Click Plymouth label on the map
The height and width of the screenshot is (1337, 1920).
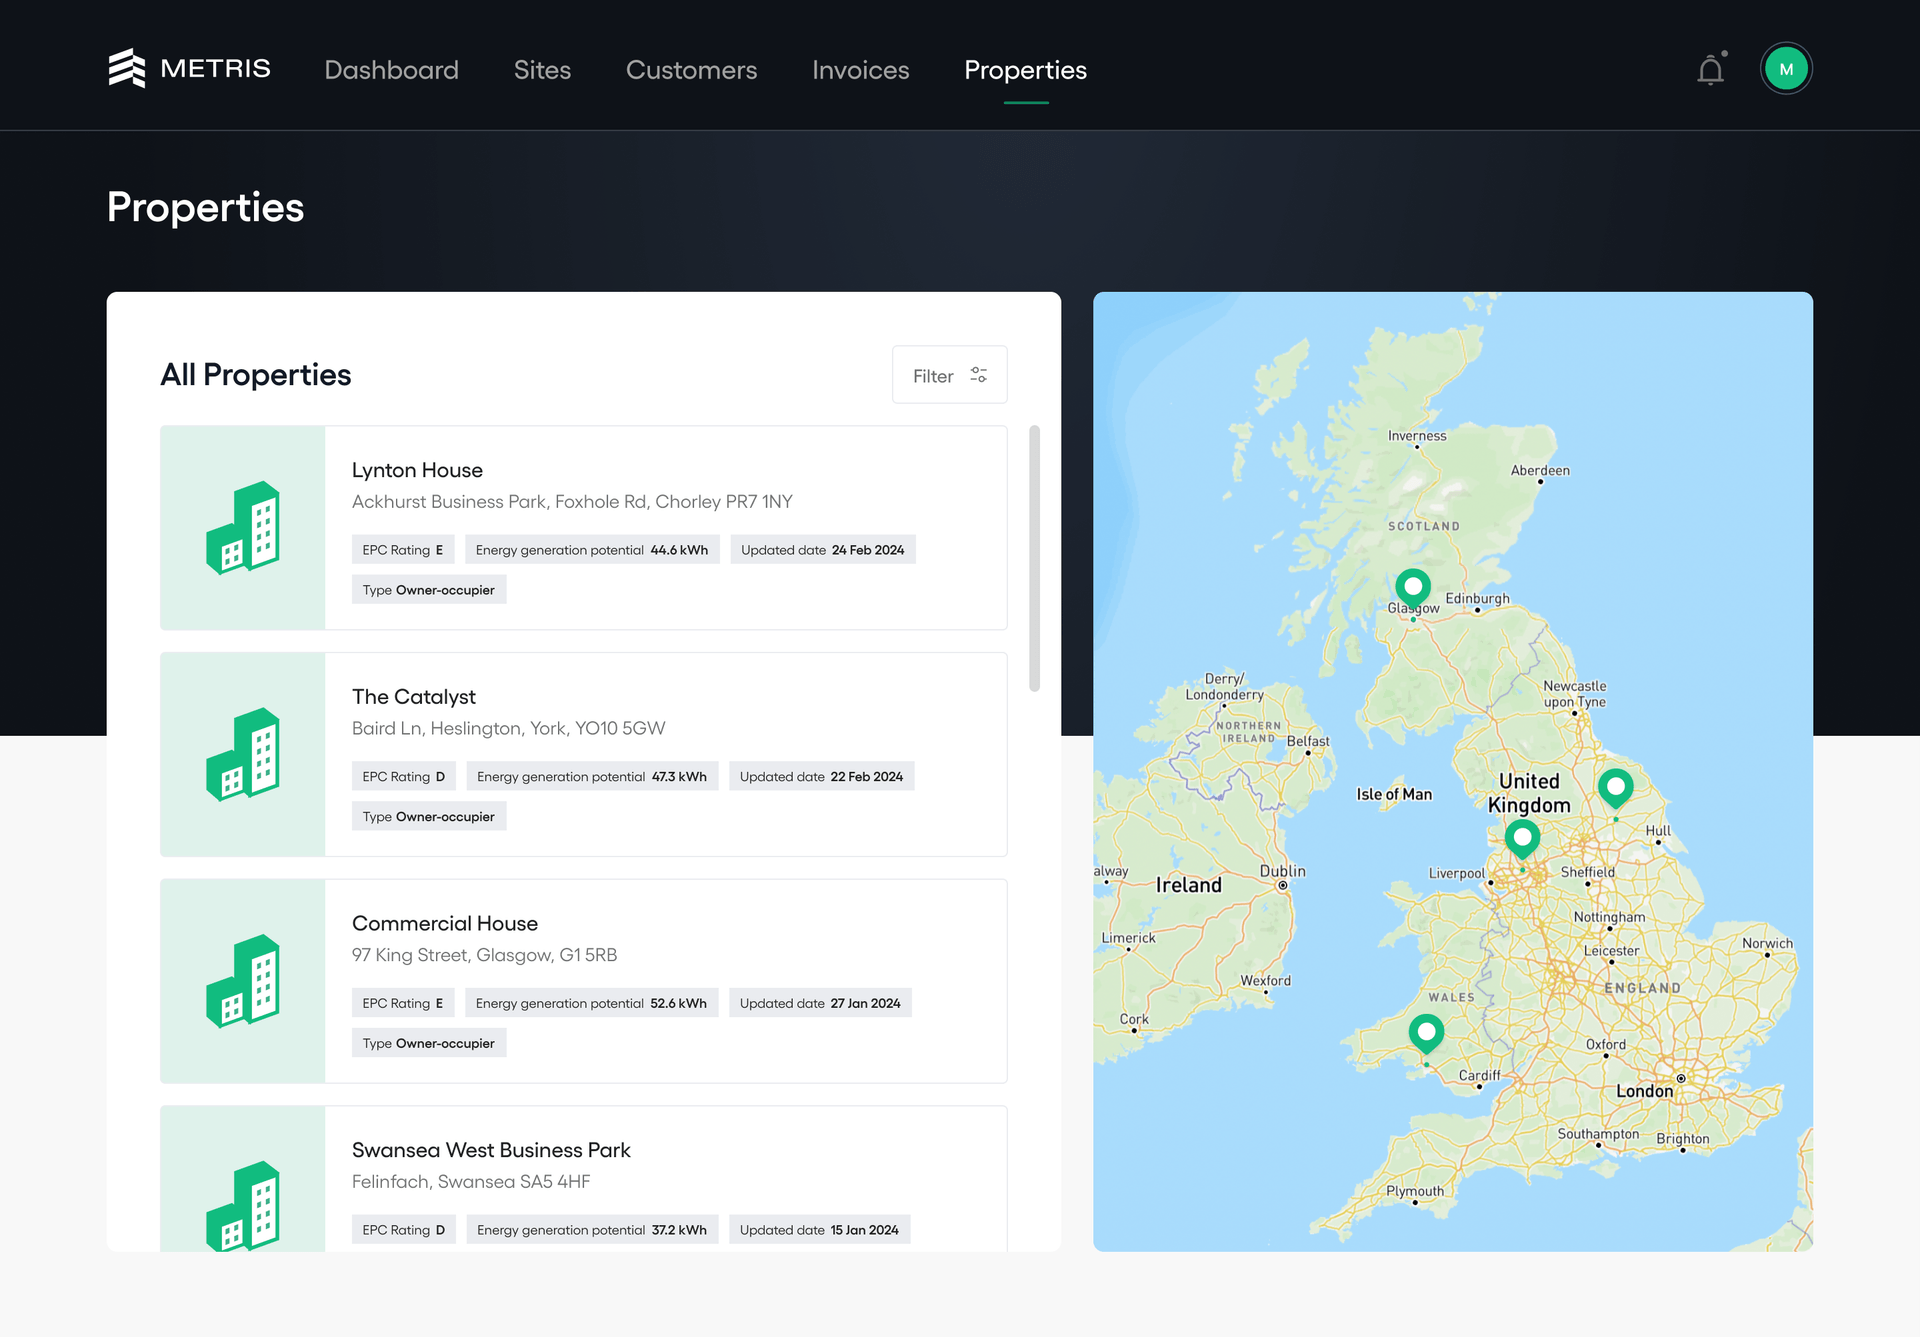(x=1415, y=1191)
